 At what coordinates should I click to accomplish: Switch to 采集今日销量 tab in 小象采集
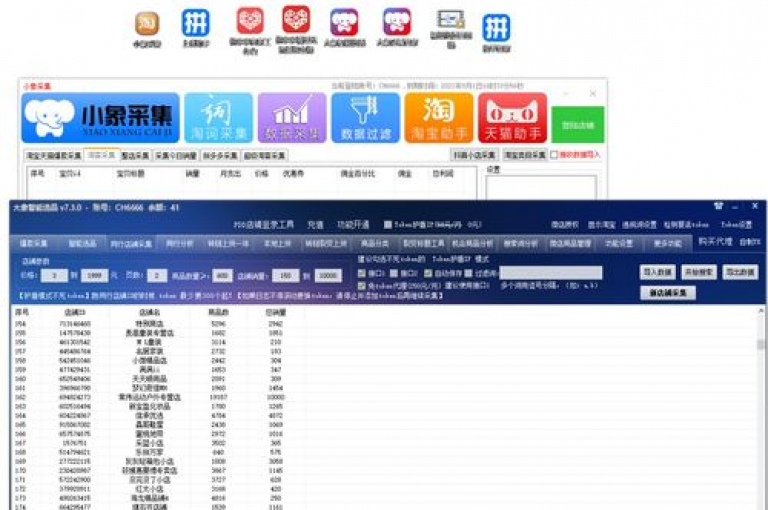176,156
